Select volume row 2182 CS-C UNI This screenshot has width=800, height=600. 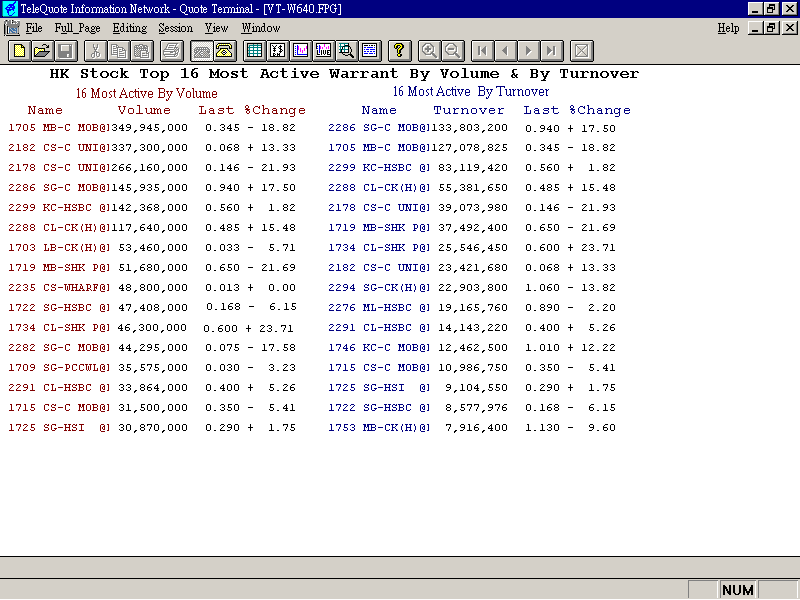coord(152,147)
